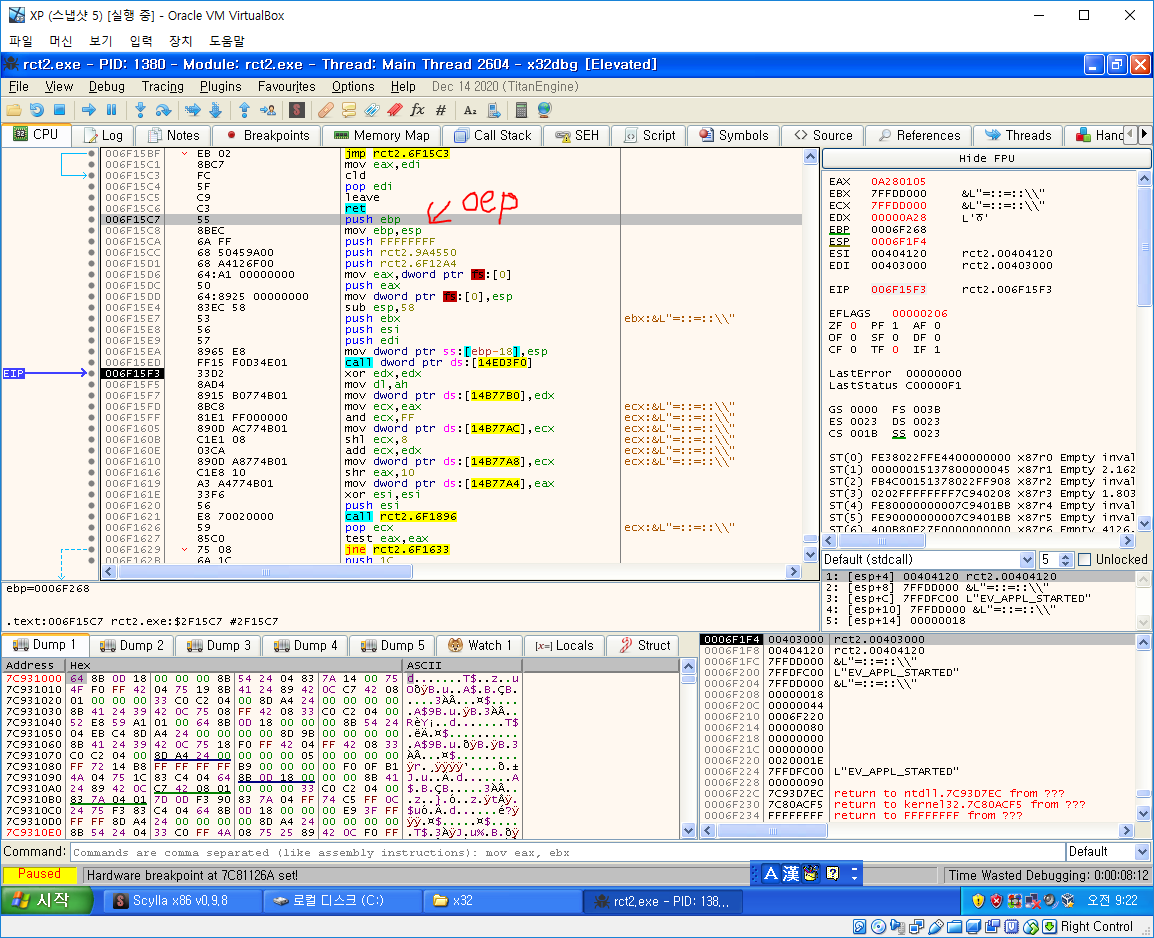Click the Windows Security Alert tray icon
1154x938 pixels.
point(996,900)
